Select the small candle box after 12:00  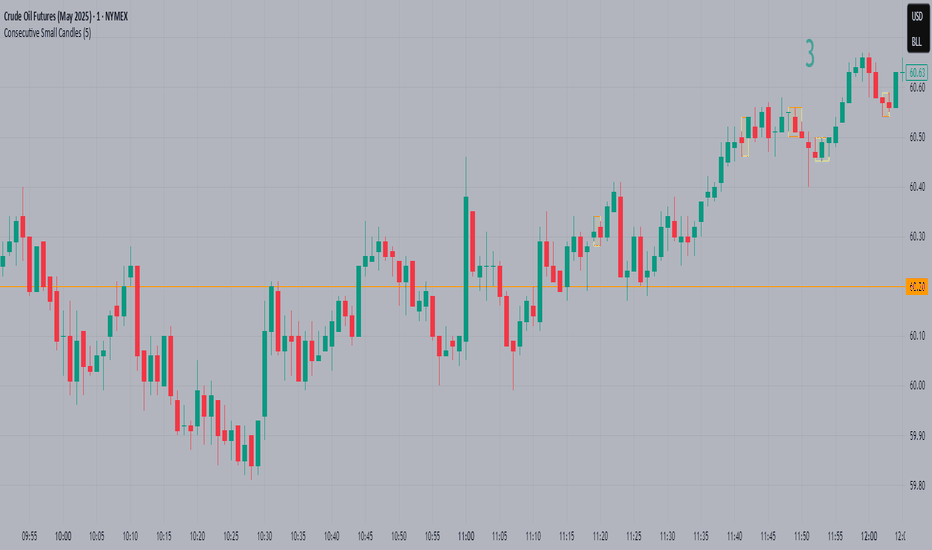point(886,104)
